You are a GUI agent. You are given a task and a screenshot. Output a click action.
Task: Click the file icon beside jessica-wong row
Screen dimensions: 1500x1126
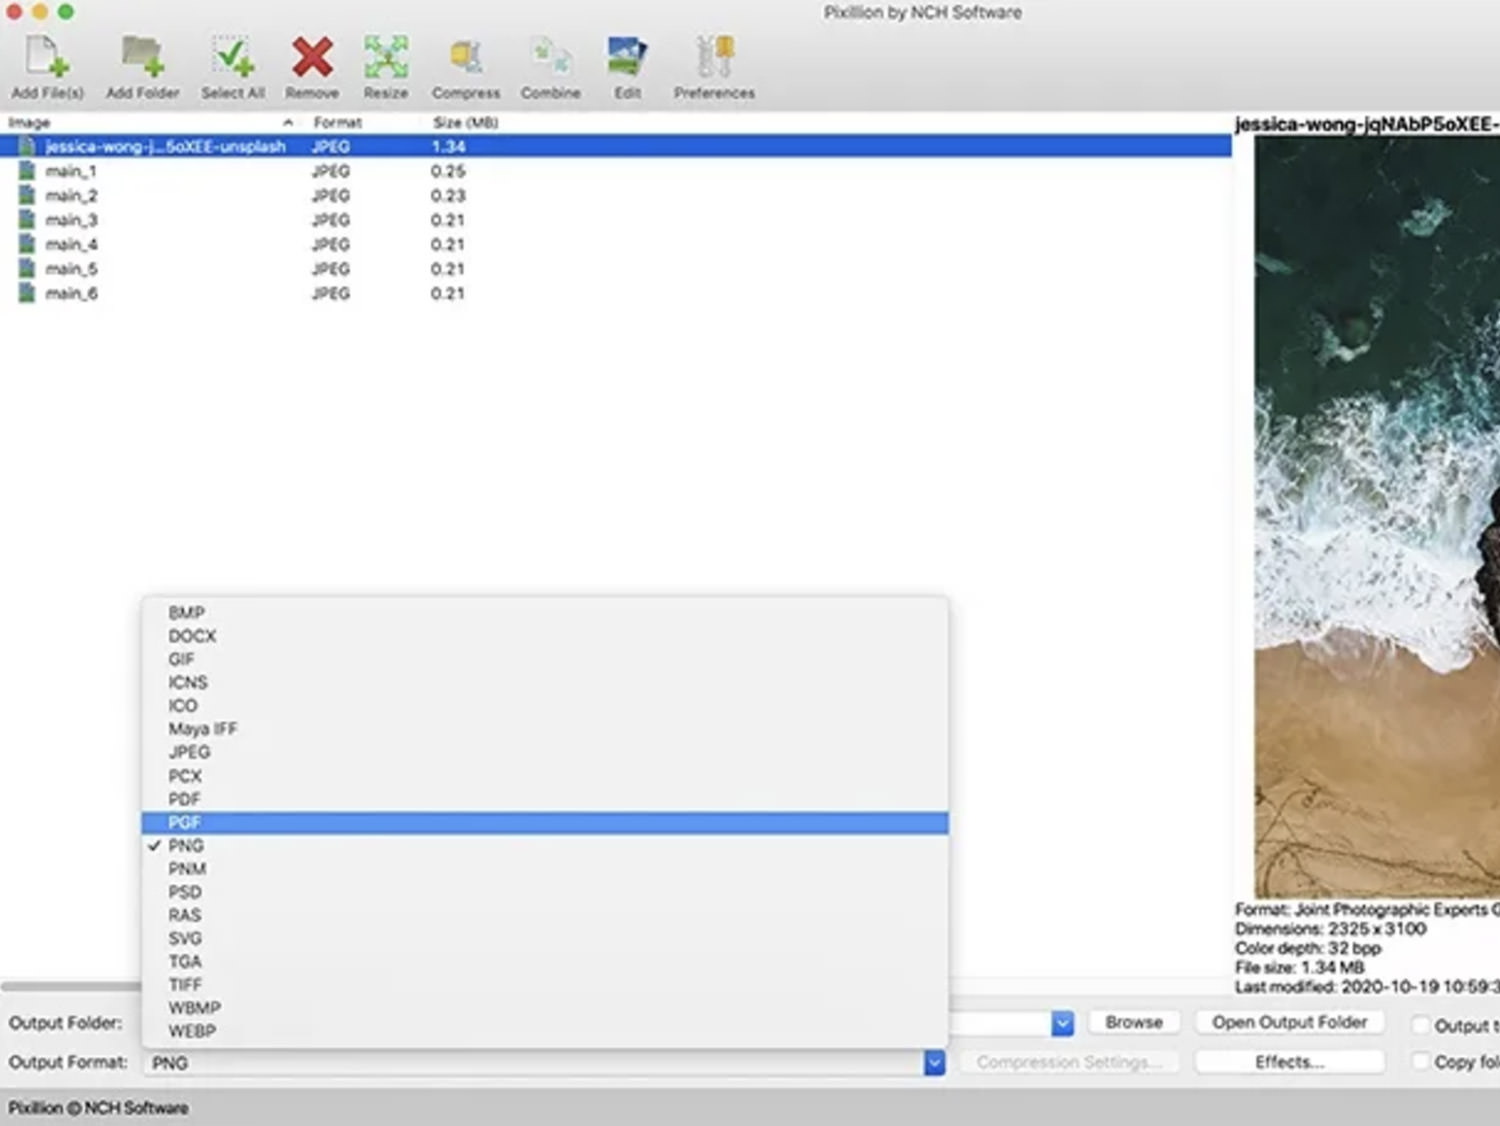27,146
